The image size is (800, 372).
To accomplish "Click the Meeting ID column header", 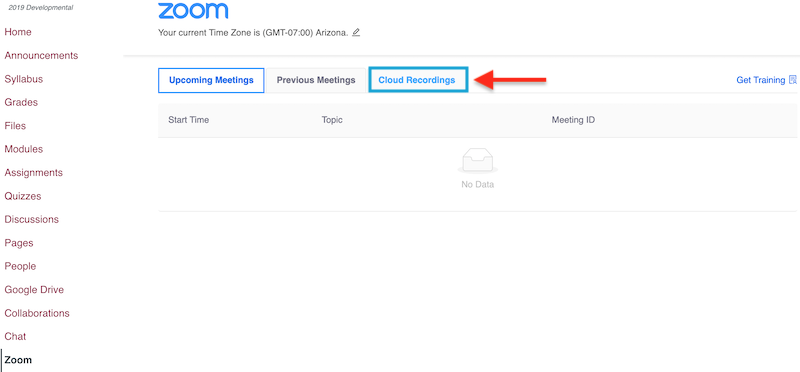I will (573, 120).
